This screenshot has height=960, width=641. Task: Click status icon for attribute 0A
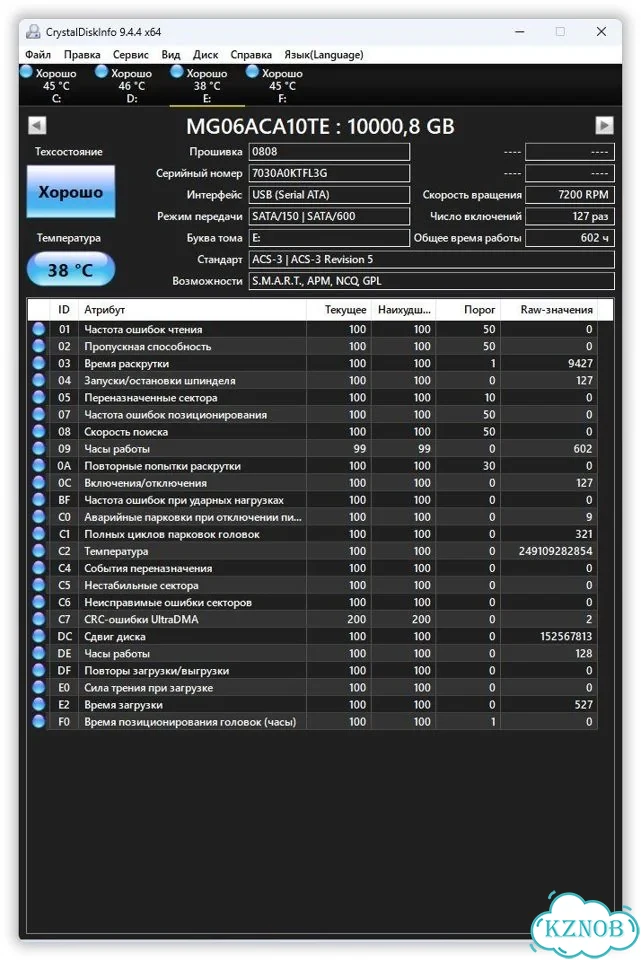39,466
